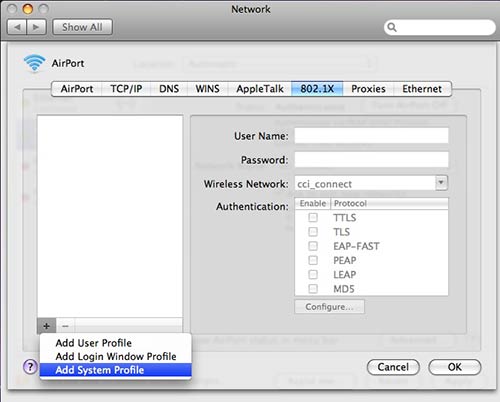Viewport: 500px width, 402px height.
Task: Go to the Proxies tab
Action: click(x=368, y=89)
